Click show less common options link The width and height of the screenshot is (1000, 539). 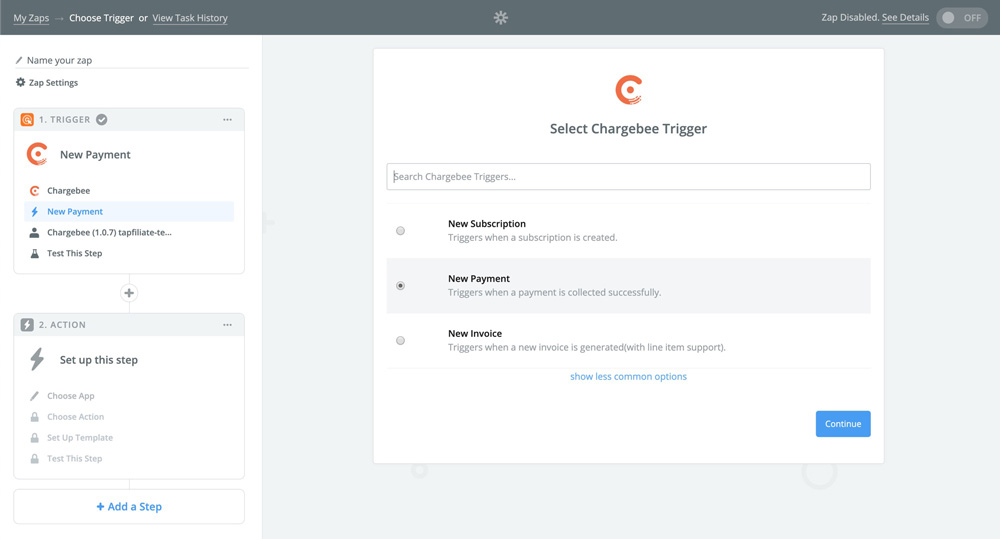click(628, 376)
